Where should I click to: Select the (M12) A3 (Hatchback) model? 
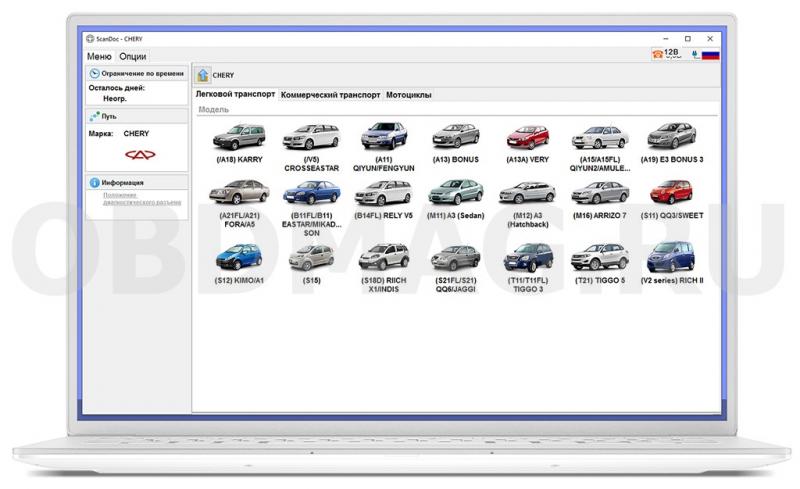[528, 203]
